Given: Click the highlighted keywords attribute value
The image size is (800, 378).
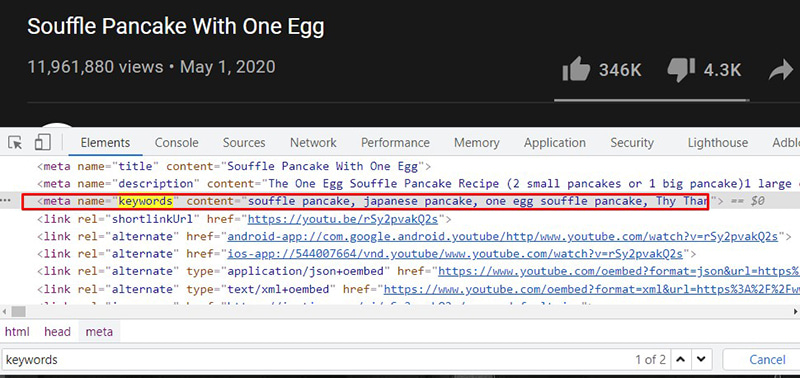Looking at the screenshot, I should 146,201.
